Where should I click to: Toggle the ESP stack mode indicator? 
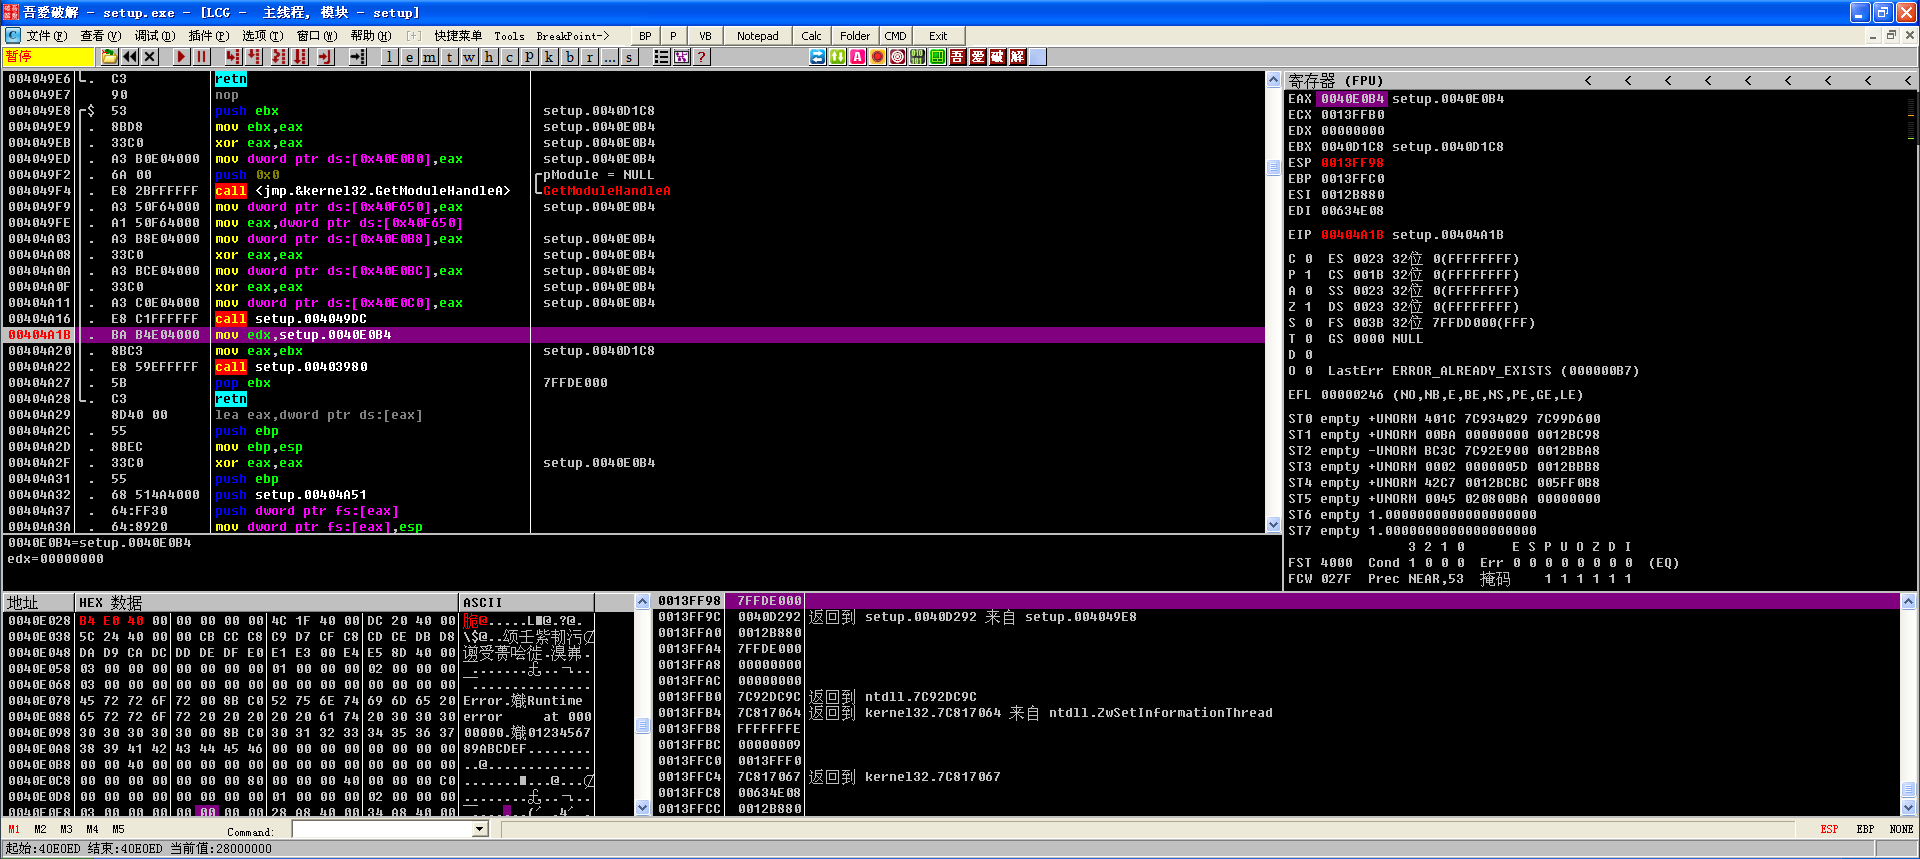tap(1829, 829)
